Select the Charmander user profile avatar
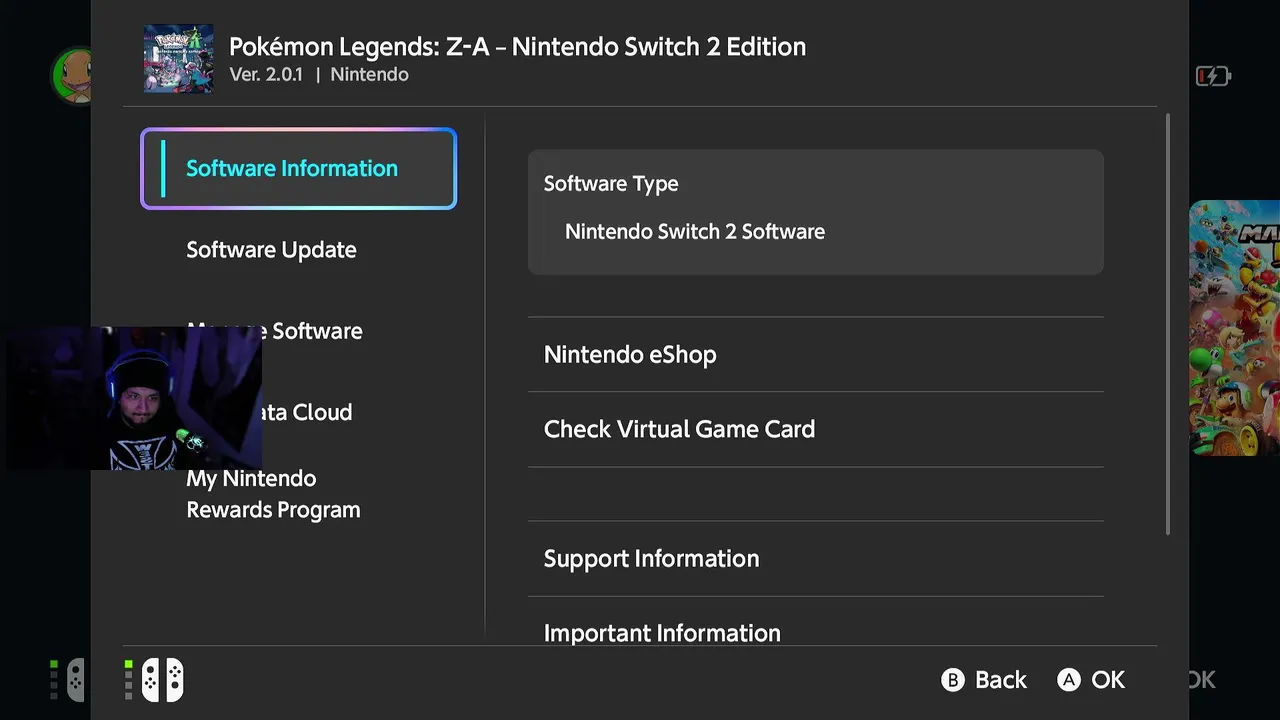 pos(72,75)
